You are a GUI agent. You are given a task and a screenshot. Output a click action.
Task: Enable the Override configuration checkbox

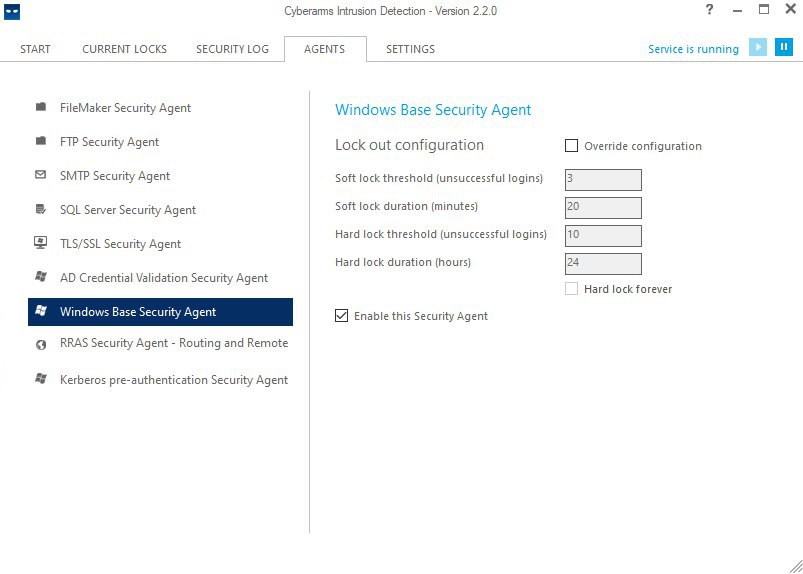click(x=571, y=145)
